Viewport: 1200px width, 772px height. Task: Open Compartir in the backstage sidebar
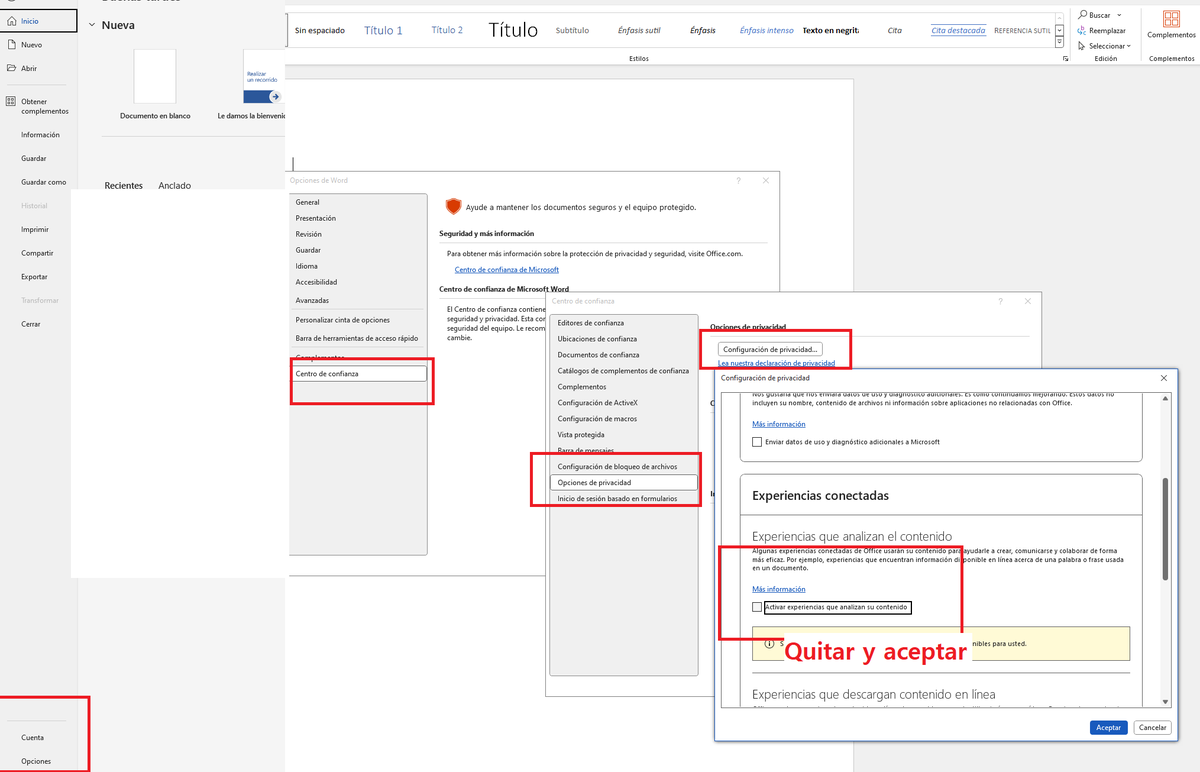point(39,253)
